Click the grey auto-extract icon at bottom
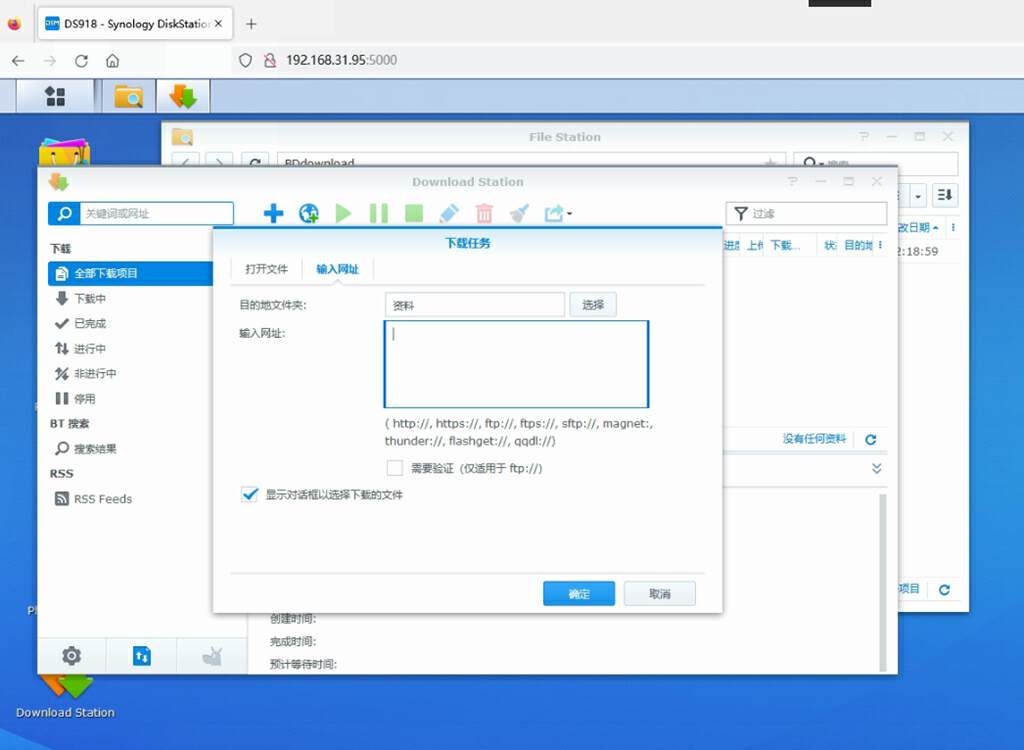This screenshot has width=1024, height=750. click(213, 655)
